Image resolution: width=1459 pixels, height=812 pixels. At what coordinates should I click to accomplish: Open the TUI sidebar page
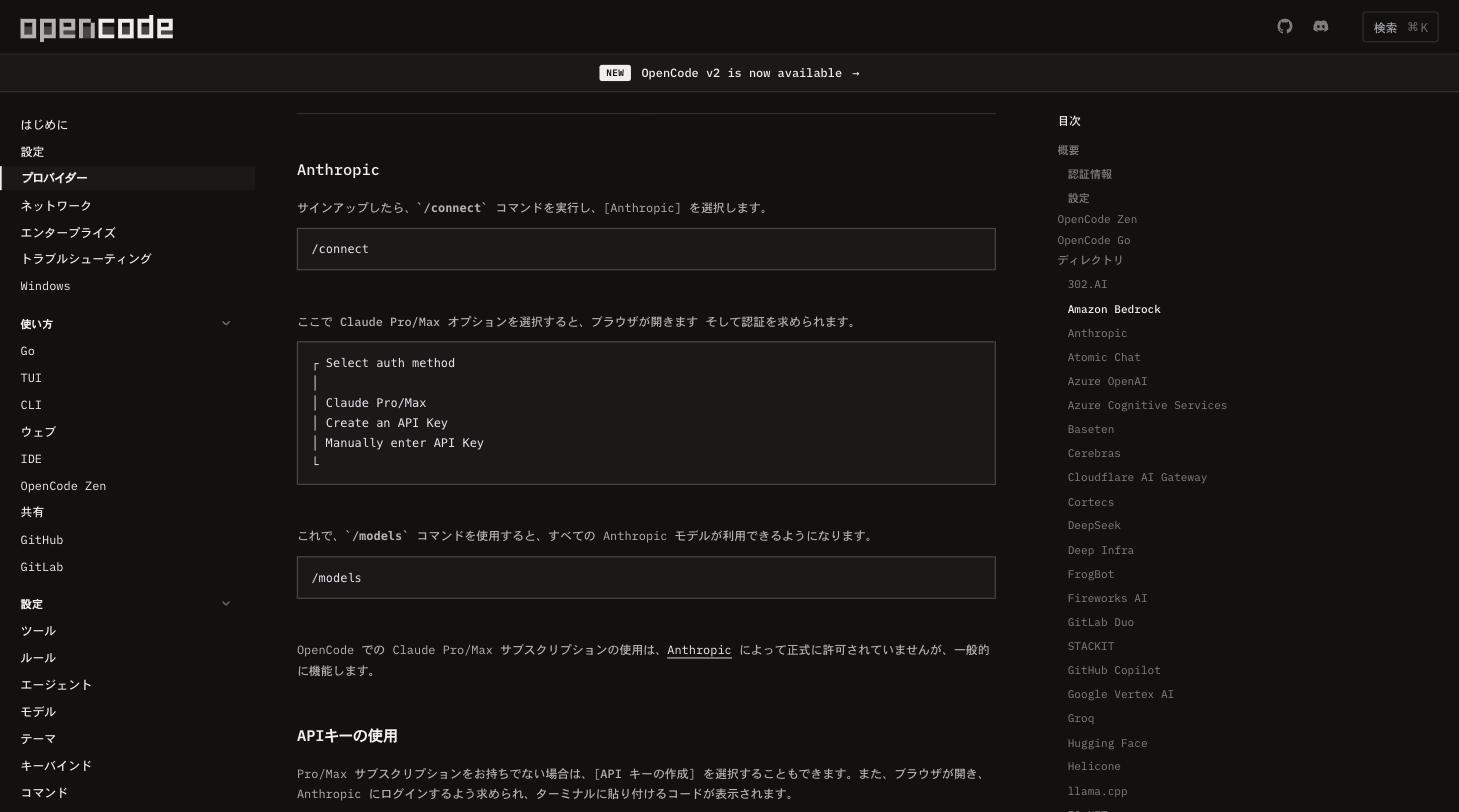[31, 378]
